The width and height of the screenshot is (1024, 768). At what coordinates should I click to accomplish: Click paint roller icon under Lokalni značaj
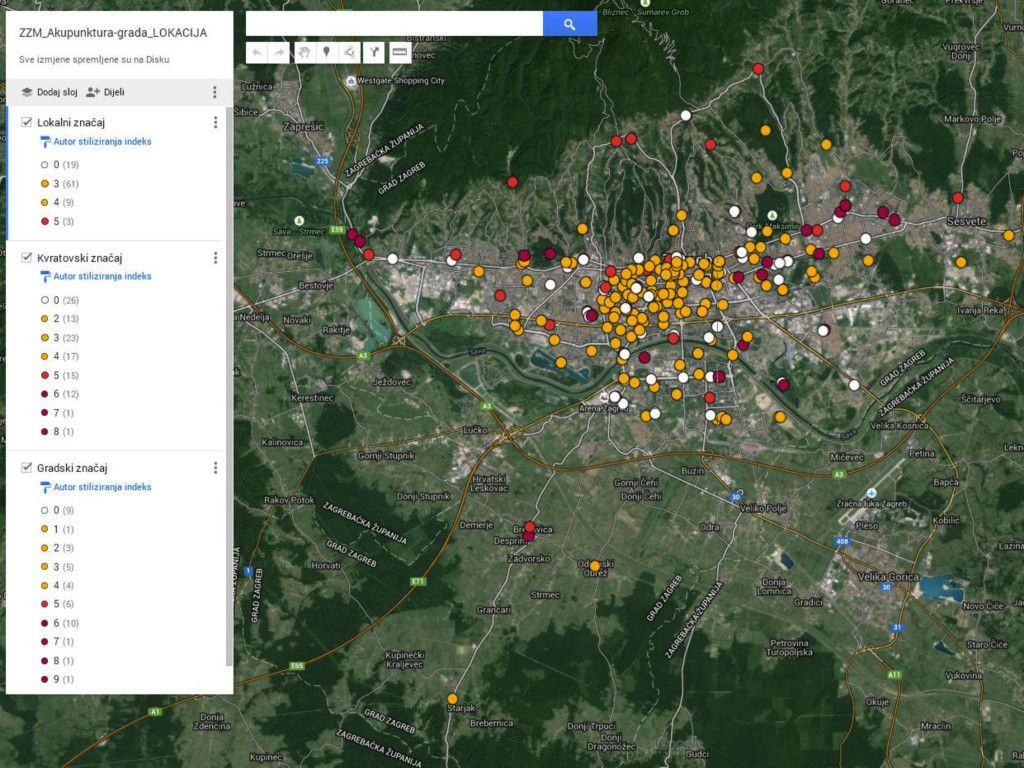coord(45,142)
